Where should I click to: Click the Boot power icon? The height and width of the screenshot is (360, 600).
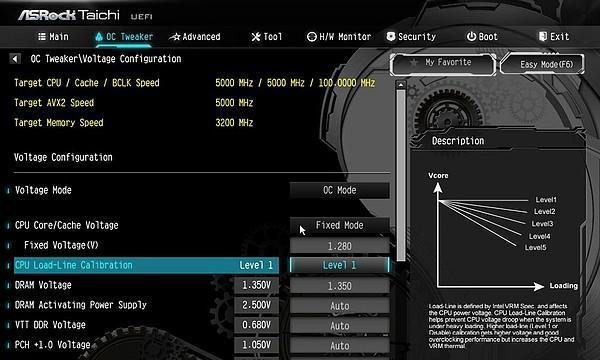click(471, 36)
